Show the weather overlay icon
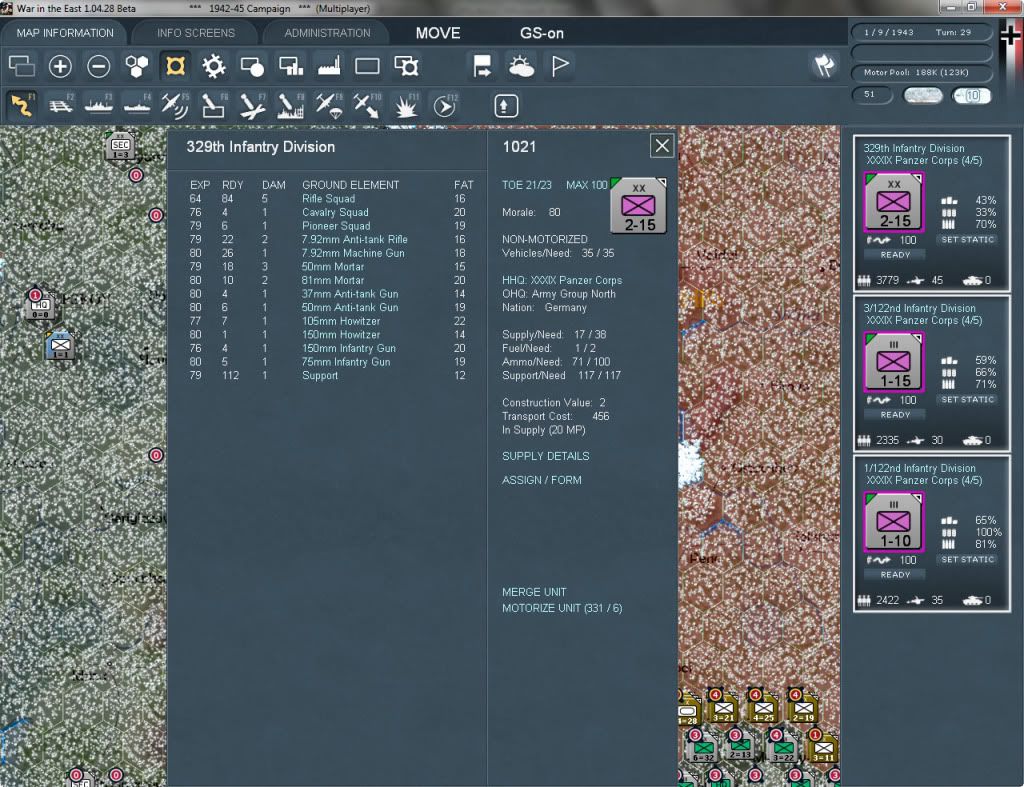 520,66
